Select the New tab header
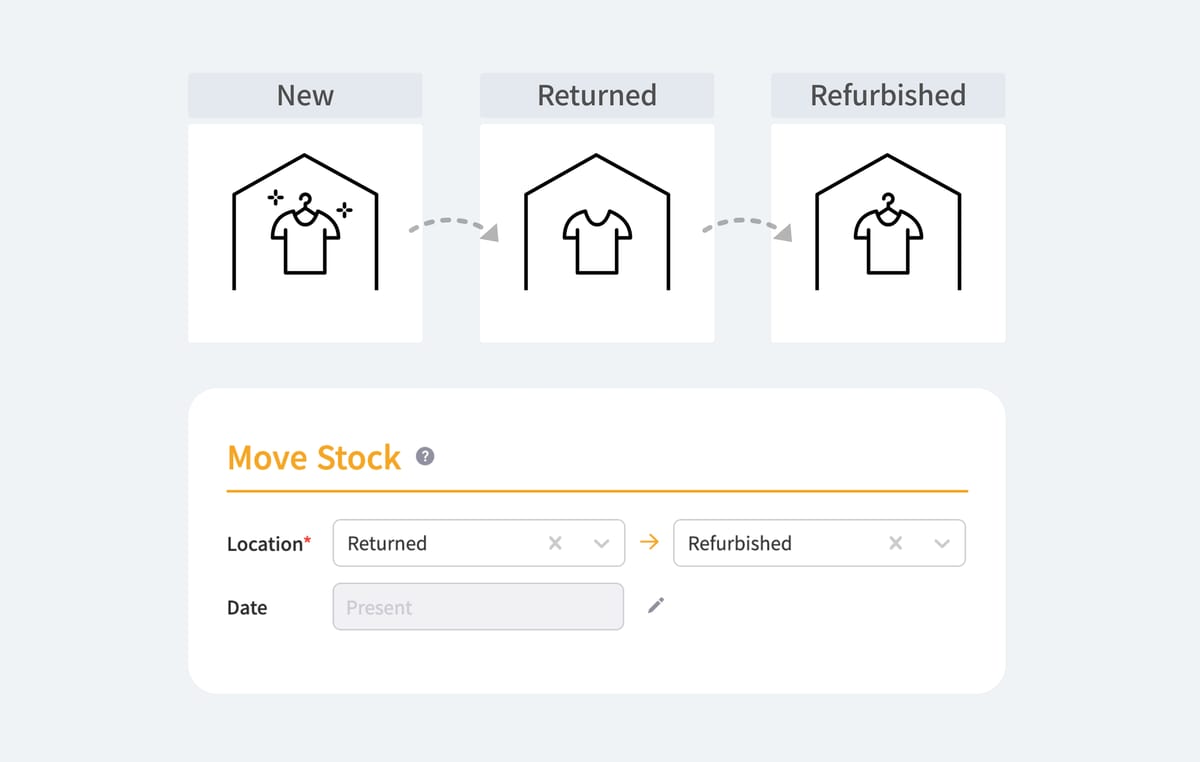 click(305, 95)
